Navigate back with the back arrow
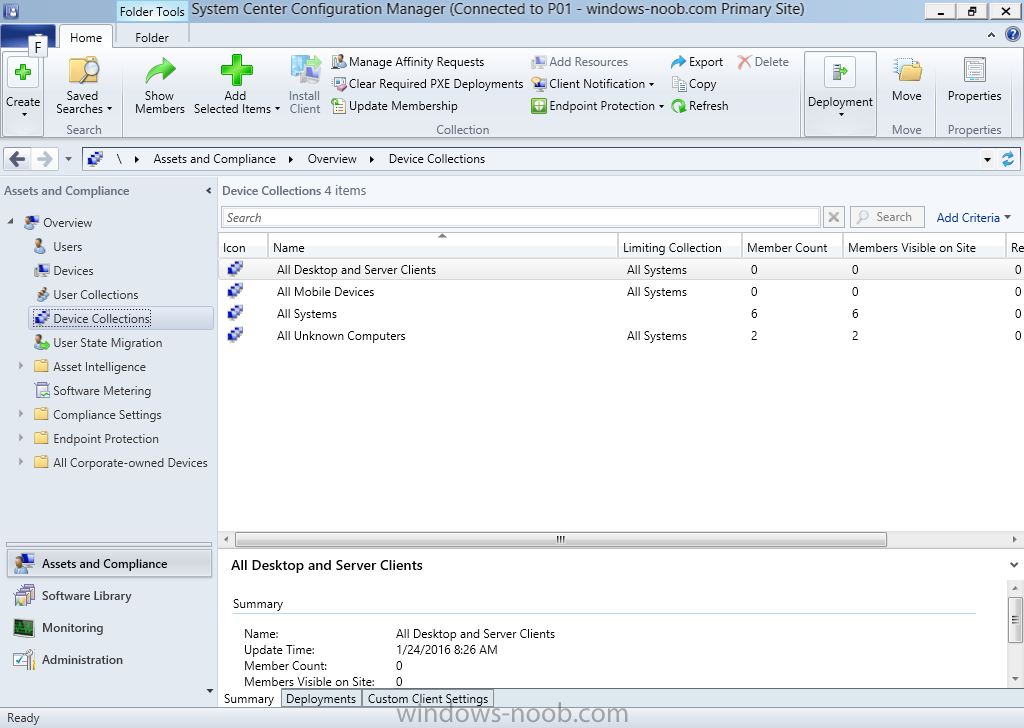Viewport: 1024px width, 728px height. tap(18, 159)
